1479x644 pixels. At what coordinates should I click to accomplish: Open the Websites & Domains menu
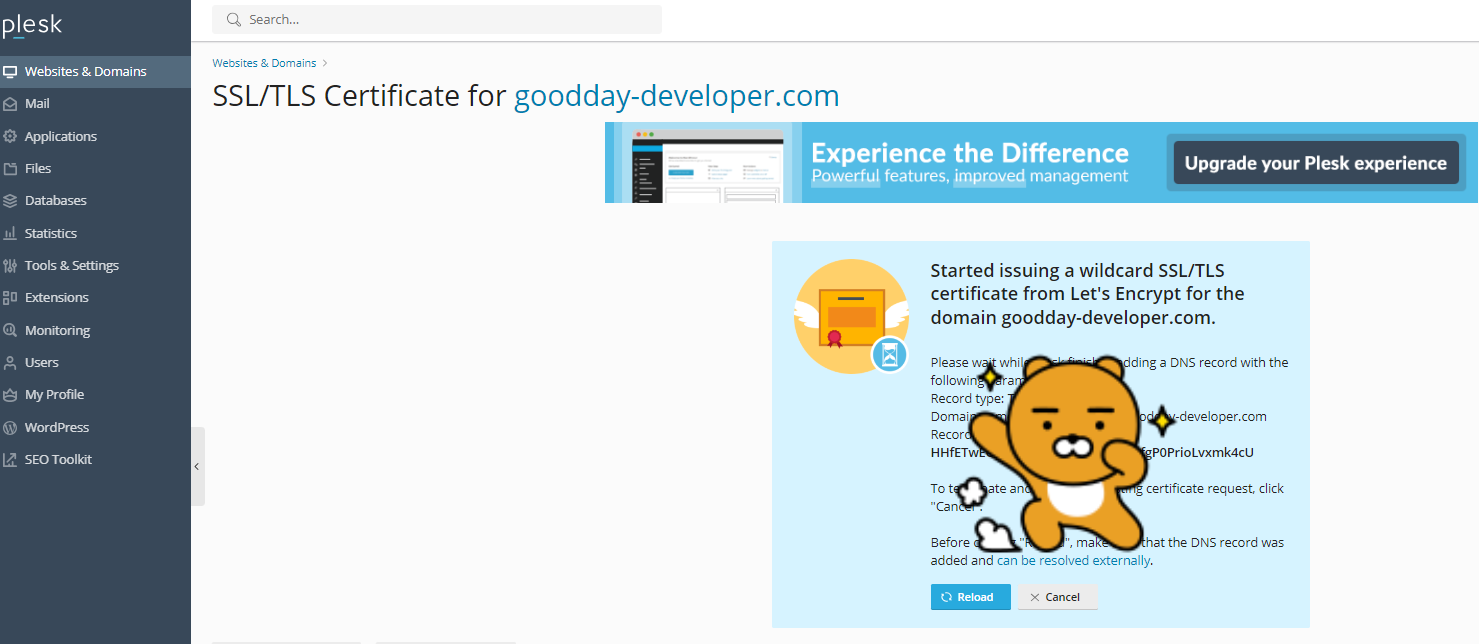pos(95,72)
